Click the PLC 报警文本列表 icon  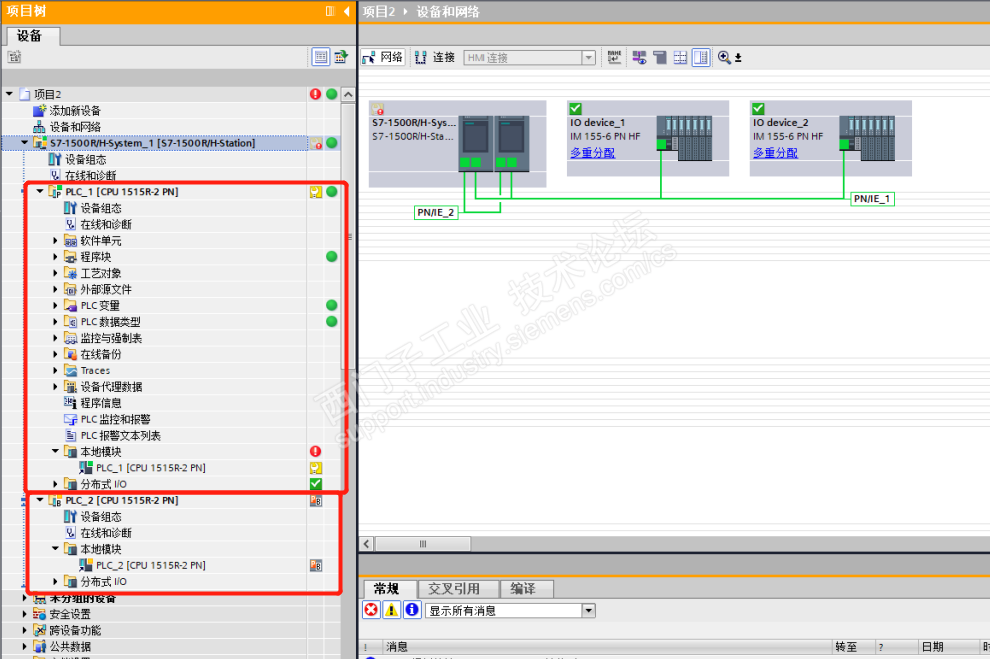70,436
